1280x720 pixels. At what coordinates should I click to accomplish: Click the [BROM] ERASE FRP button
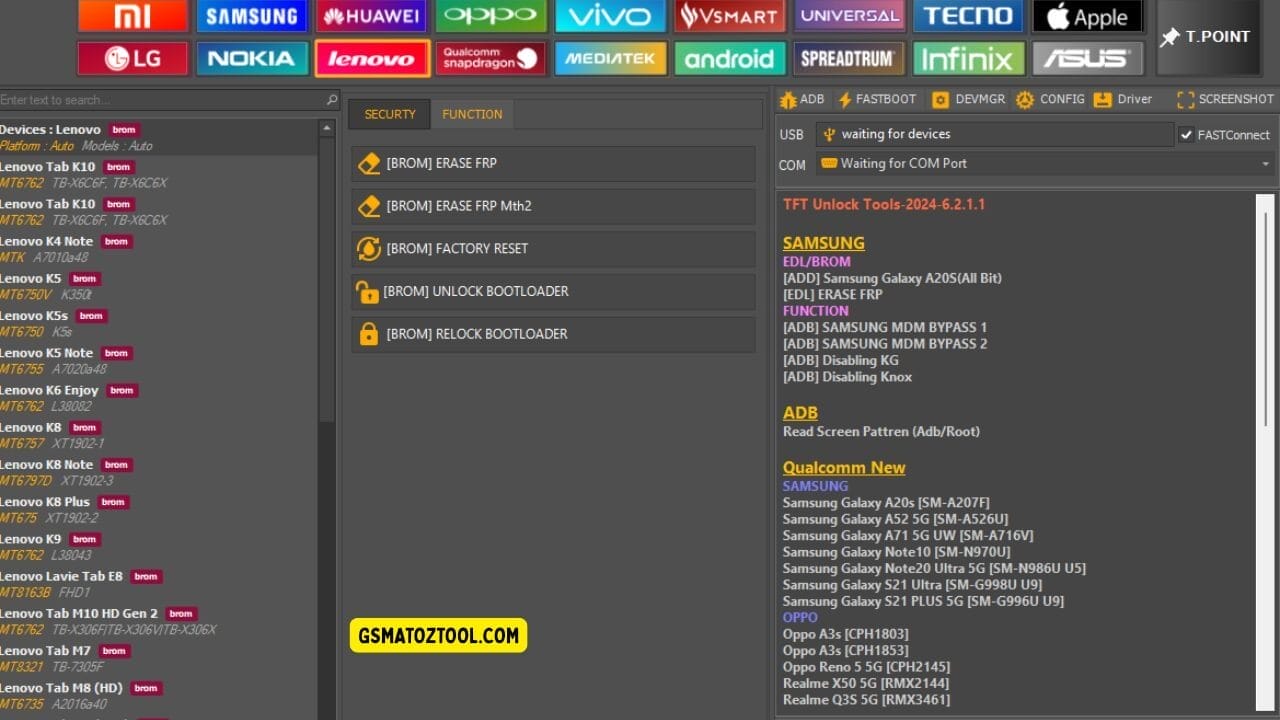[552, 163]
